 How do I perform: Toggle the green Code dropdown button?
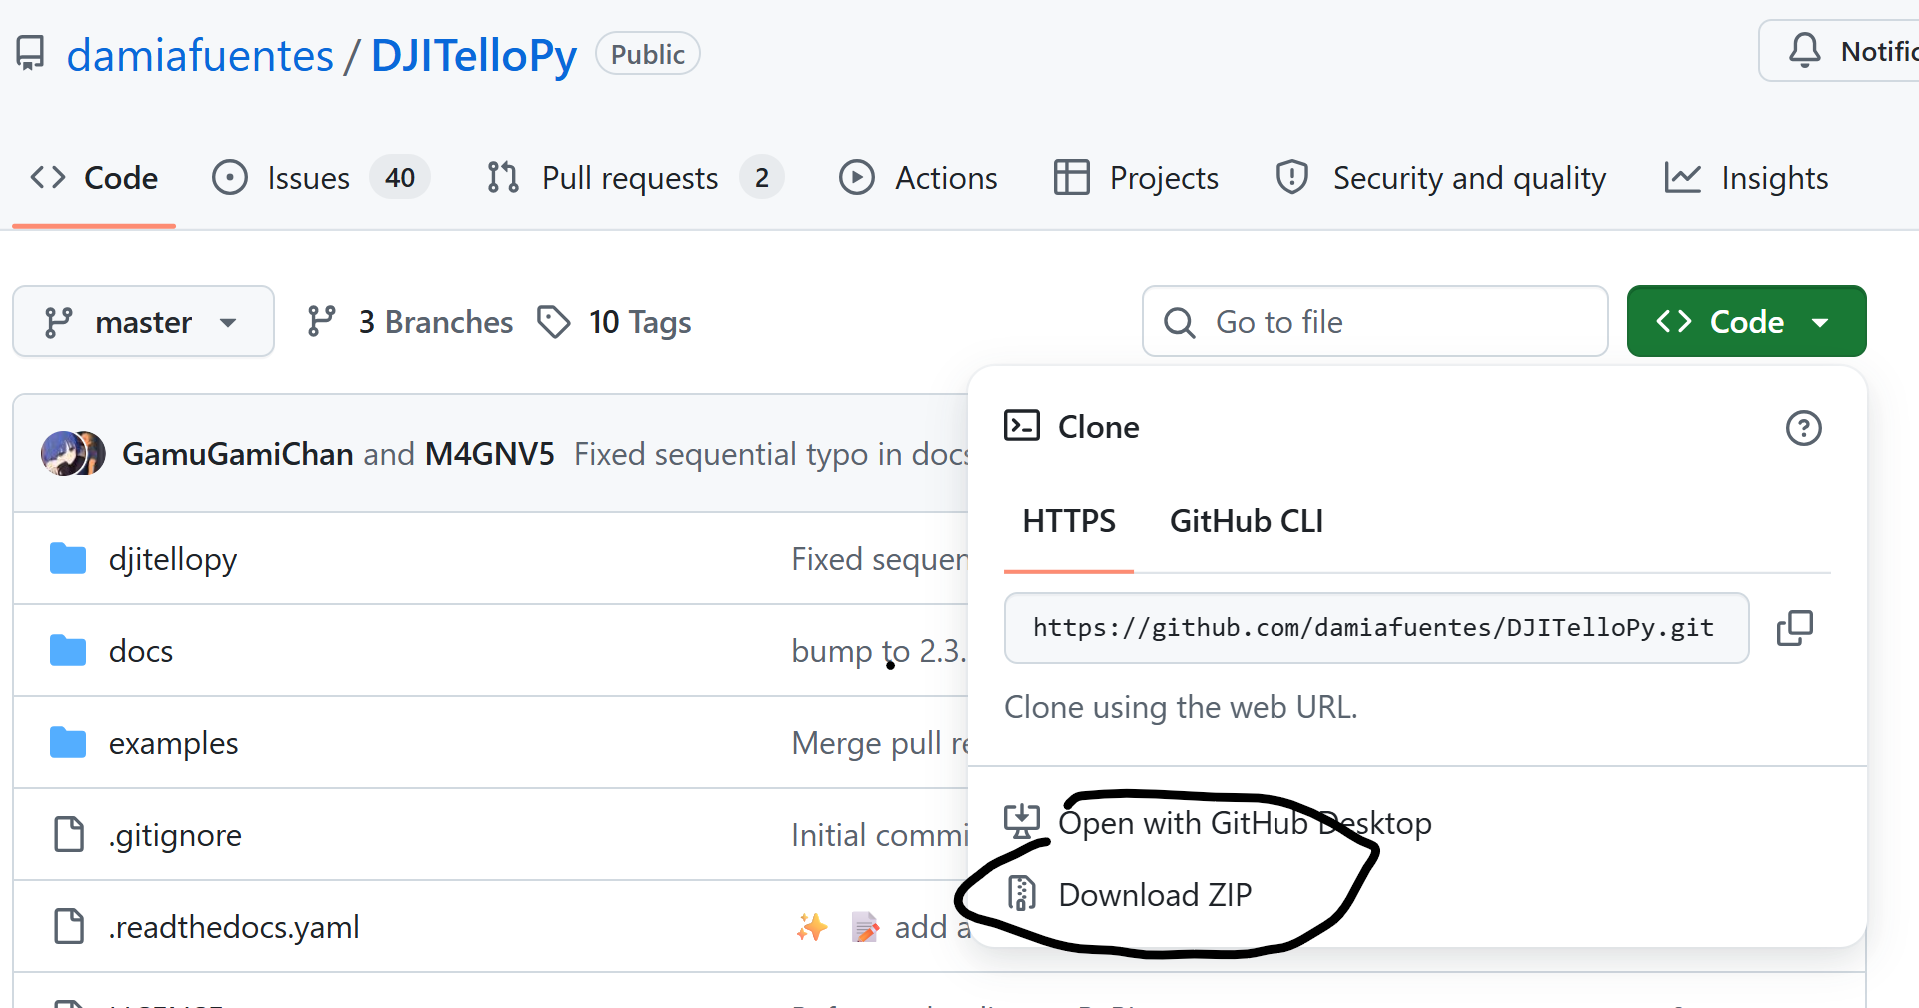coord(1746,321)
